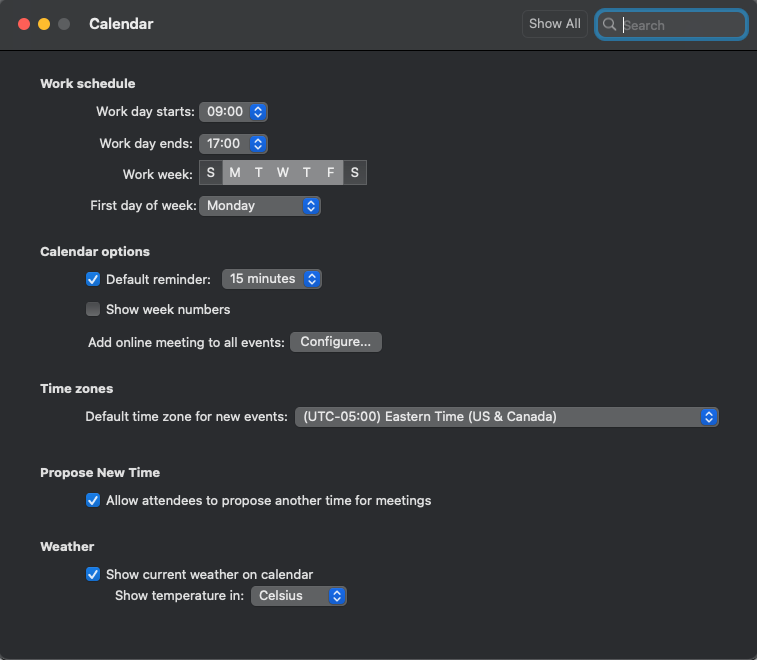This screenshot has width=757, height=660.
Task: Toggle Saturday in the work week
Action: (x=355, y=173)
